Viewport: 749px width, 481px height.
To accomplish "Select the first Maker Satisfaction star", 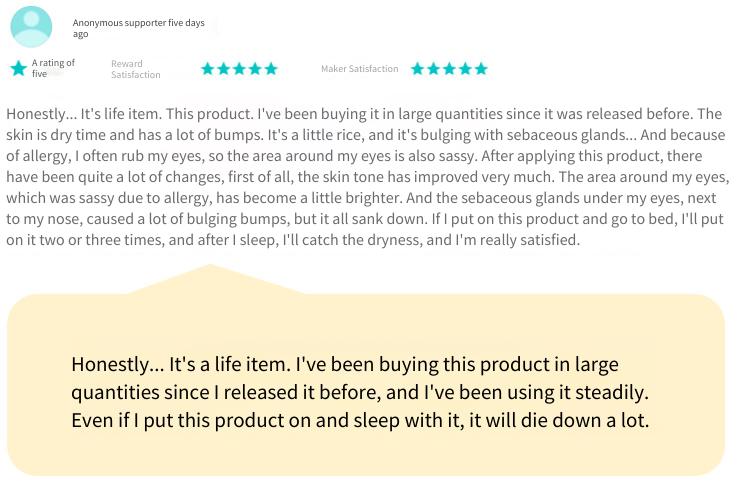I will (417, 69).
